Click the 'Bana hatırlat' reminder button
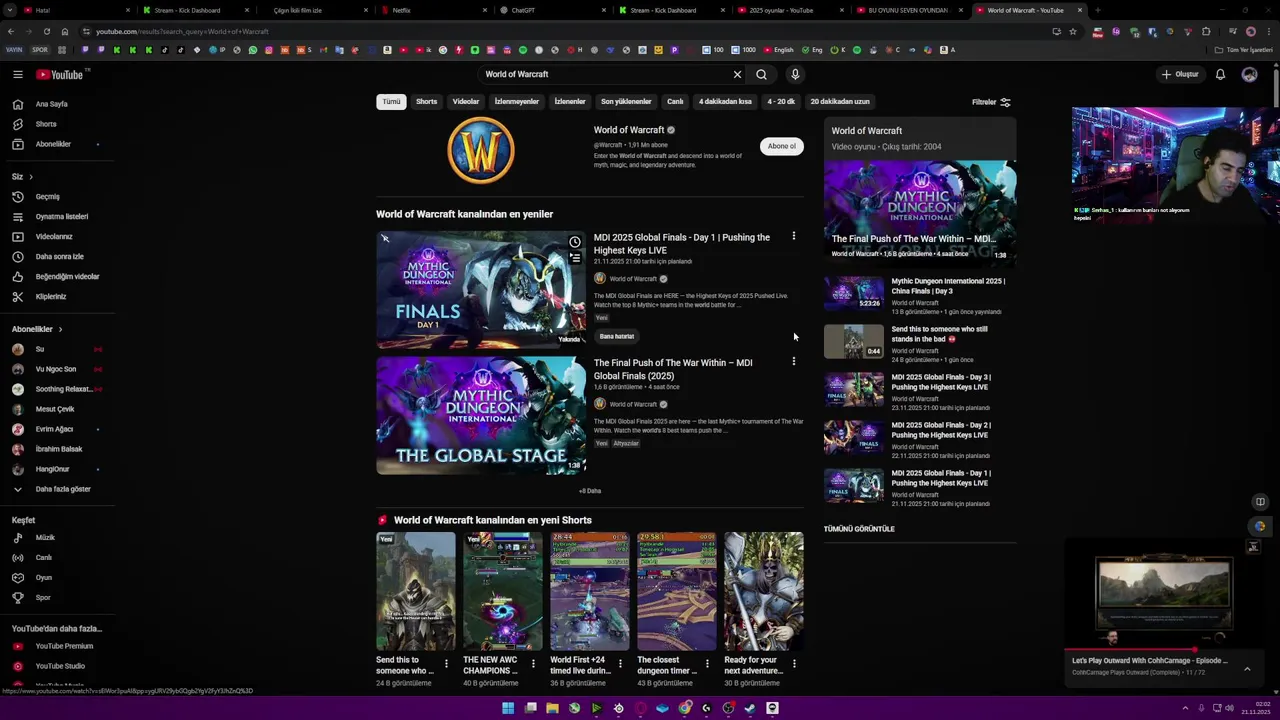The height and width of the screenshot is (720, 1280). coord(617,336)
